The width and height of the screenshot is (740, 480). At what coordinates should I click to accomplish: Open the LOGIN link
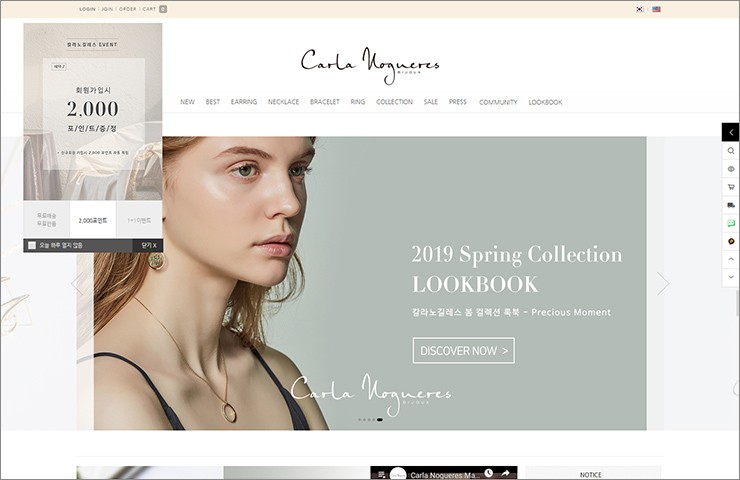(87, 9)
